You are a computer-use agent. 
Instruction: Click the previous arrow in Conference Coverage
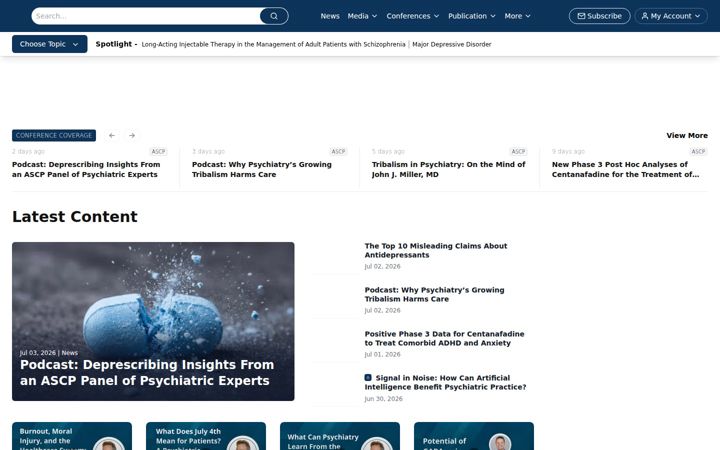click(112, 135)
